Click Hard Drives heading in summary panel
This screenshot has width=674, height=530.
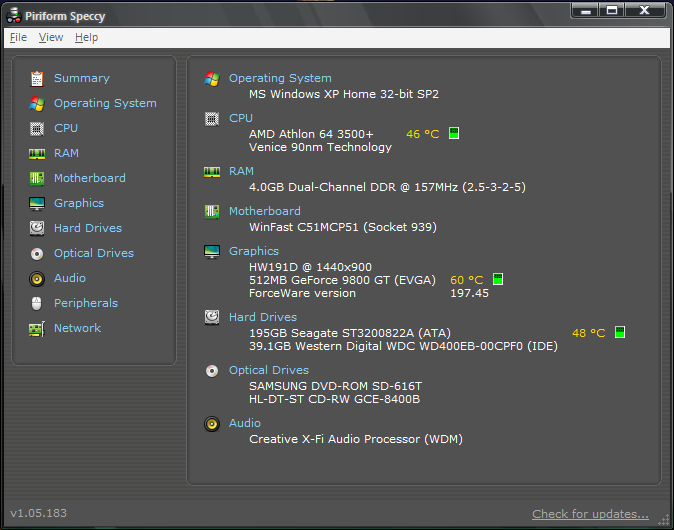[263, 317]
